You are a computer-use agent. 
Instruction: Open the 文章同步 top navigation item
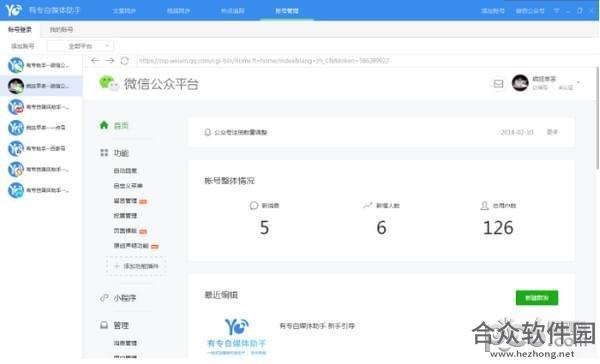[x=124, y=11]
